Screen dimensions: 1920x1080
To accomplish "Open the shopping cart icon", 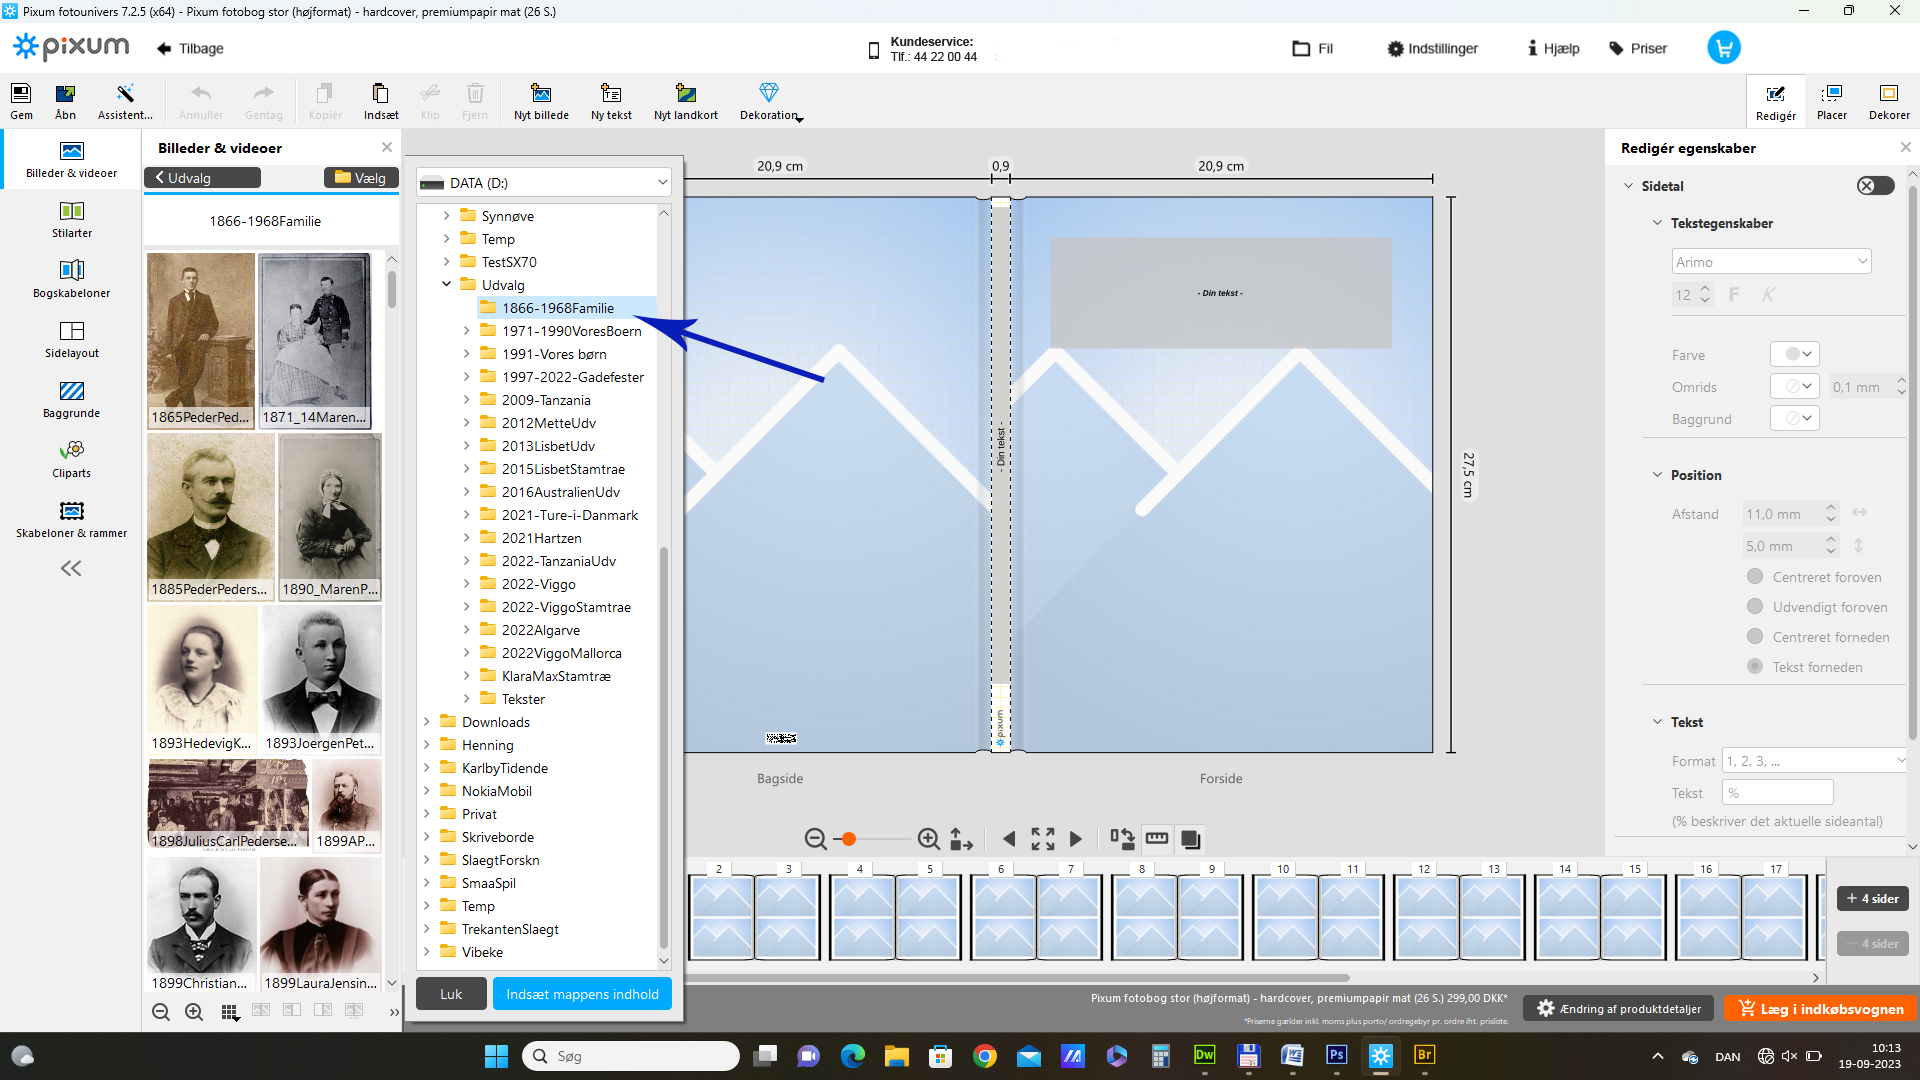I will [1723, 48].
